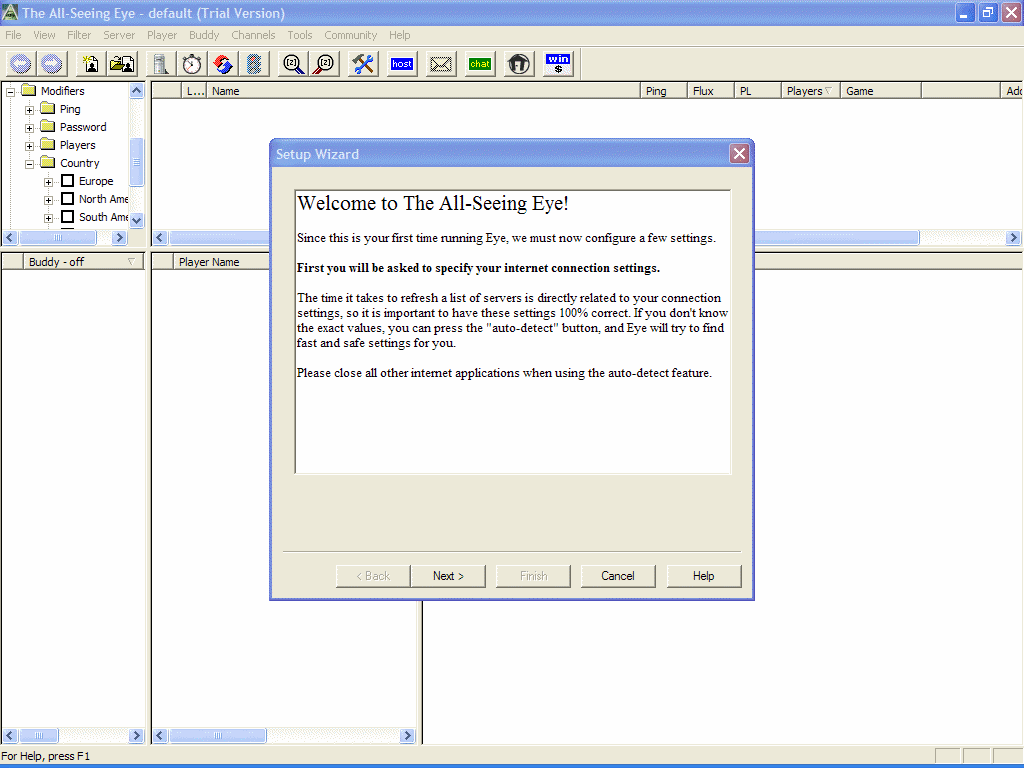Click the PL column header
1024x768 pixels.
pos(758,91)
